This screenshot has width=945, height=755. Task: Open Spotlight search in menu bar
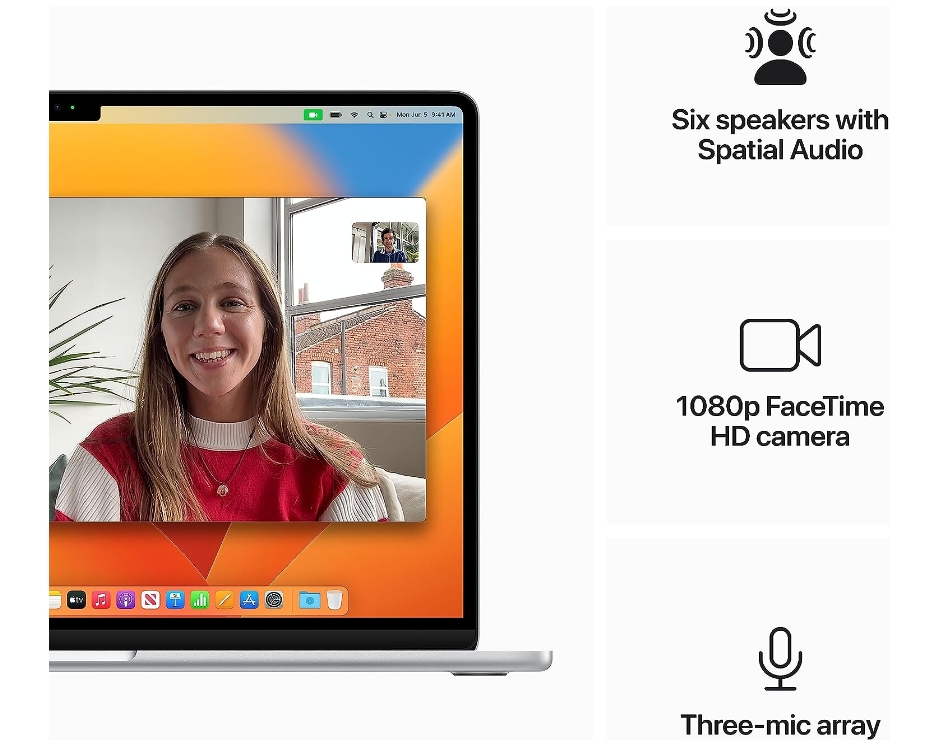point(369,115)
